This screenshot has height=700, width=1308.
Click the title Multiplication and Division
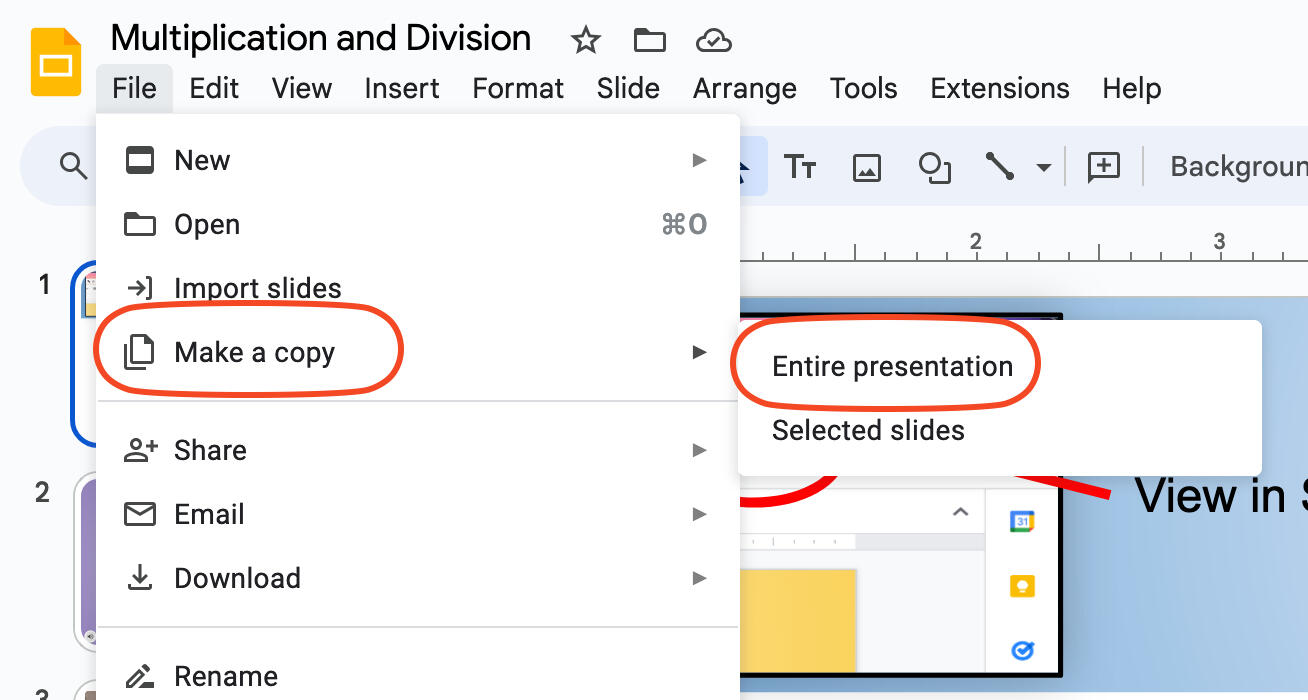coord(321,38)
